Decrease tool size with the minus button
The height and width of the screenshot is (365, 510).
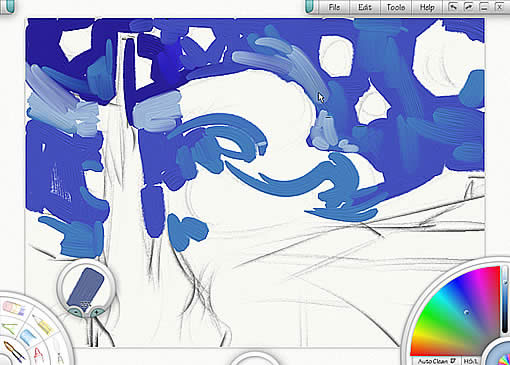[76, 312]
